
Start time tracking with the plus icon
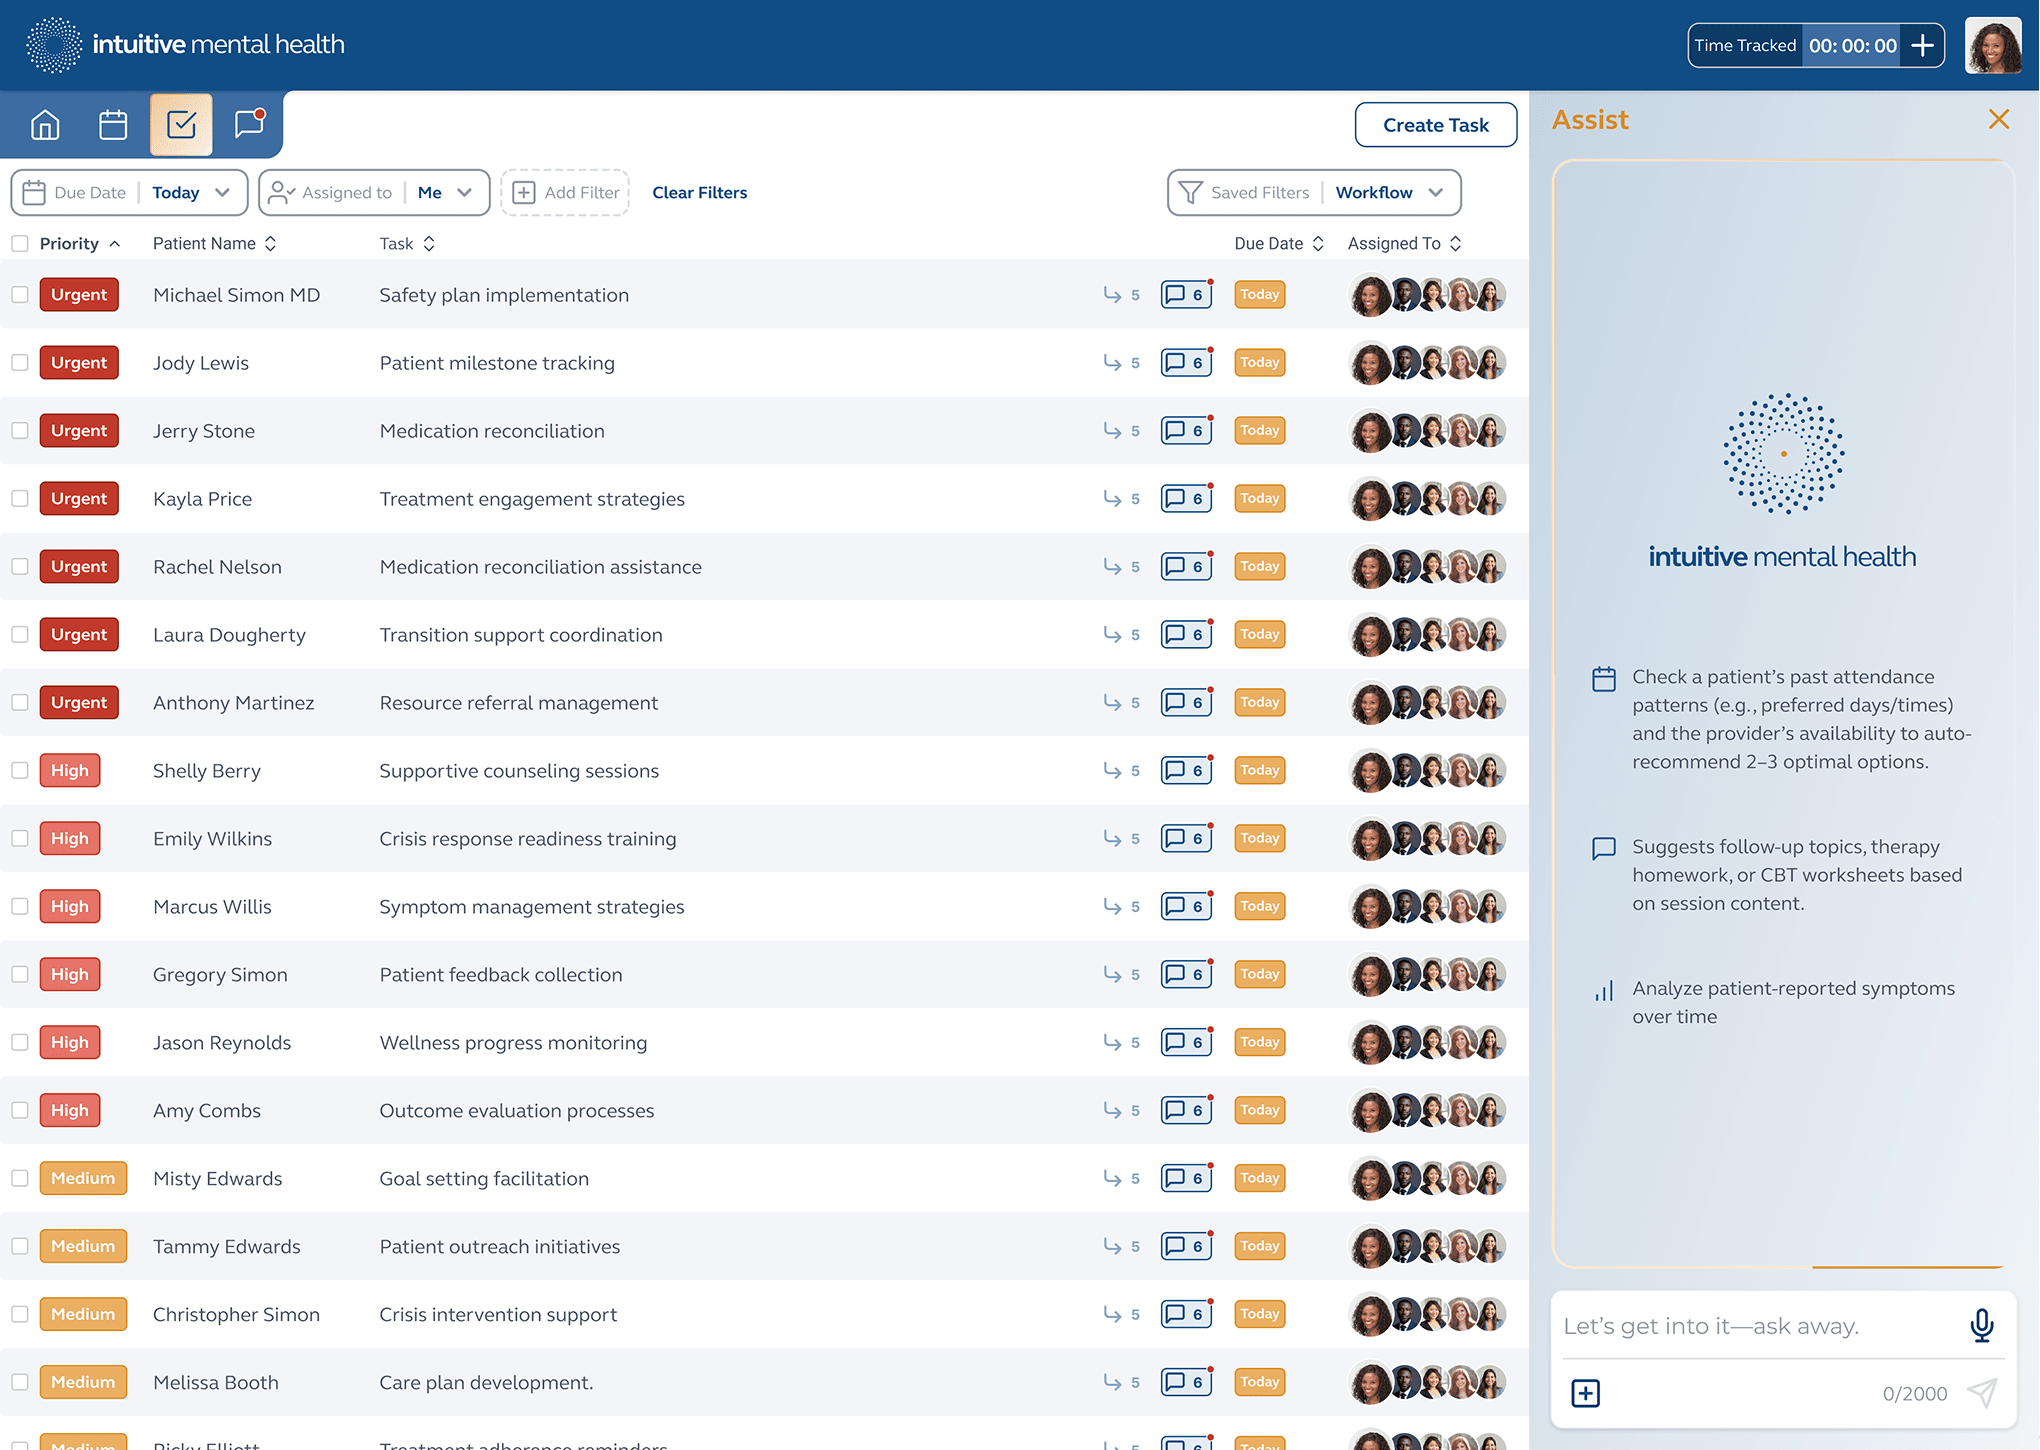pyautogui.click(x=1922, y=46)
